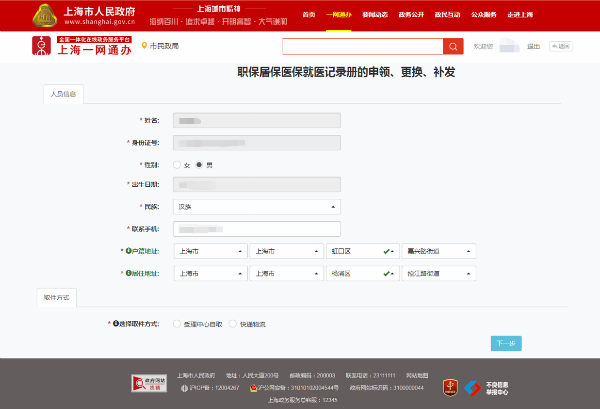
Task: Click the red search magnifier button
Action: (x=453, y=46)
